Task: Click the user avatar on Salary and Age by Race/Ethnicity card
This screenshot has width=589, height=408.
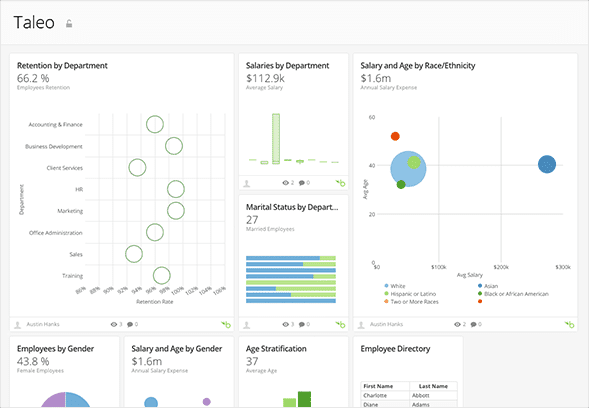Action: click(x=361, y=325)
